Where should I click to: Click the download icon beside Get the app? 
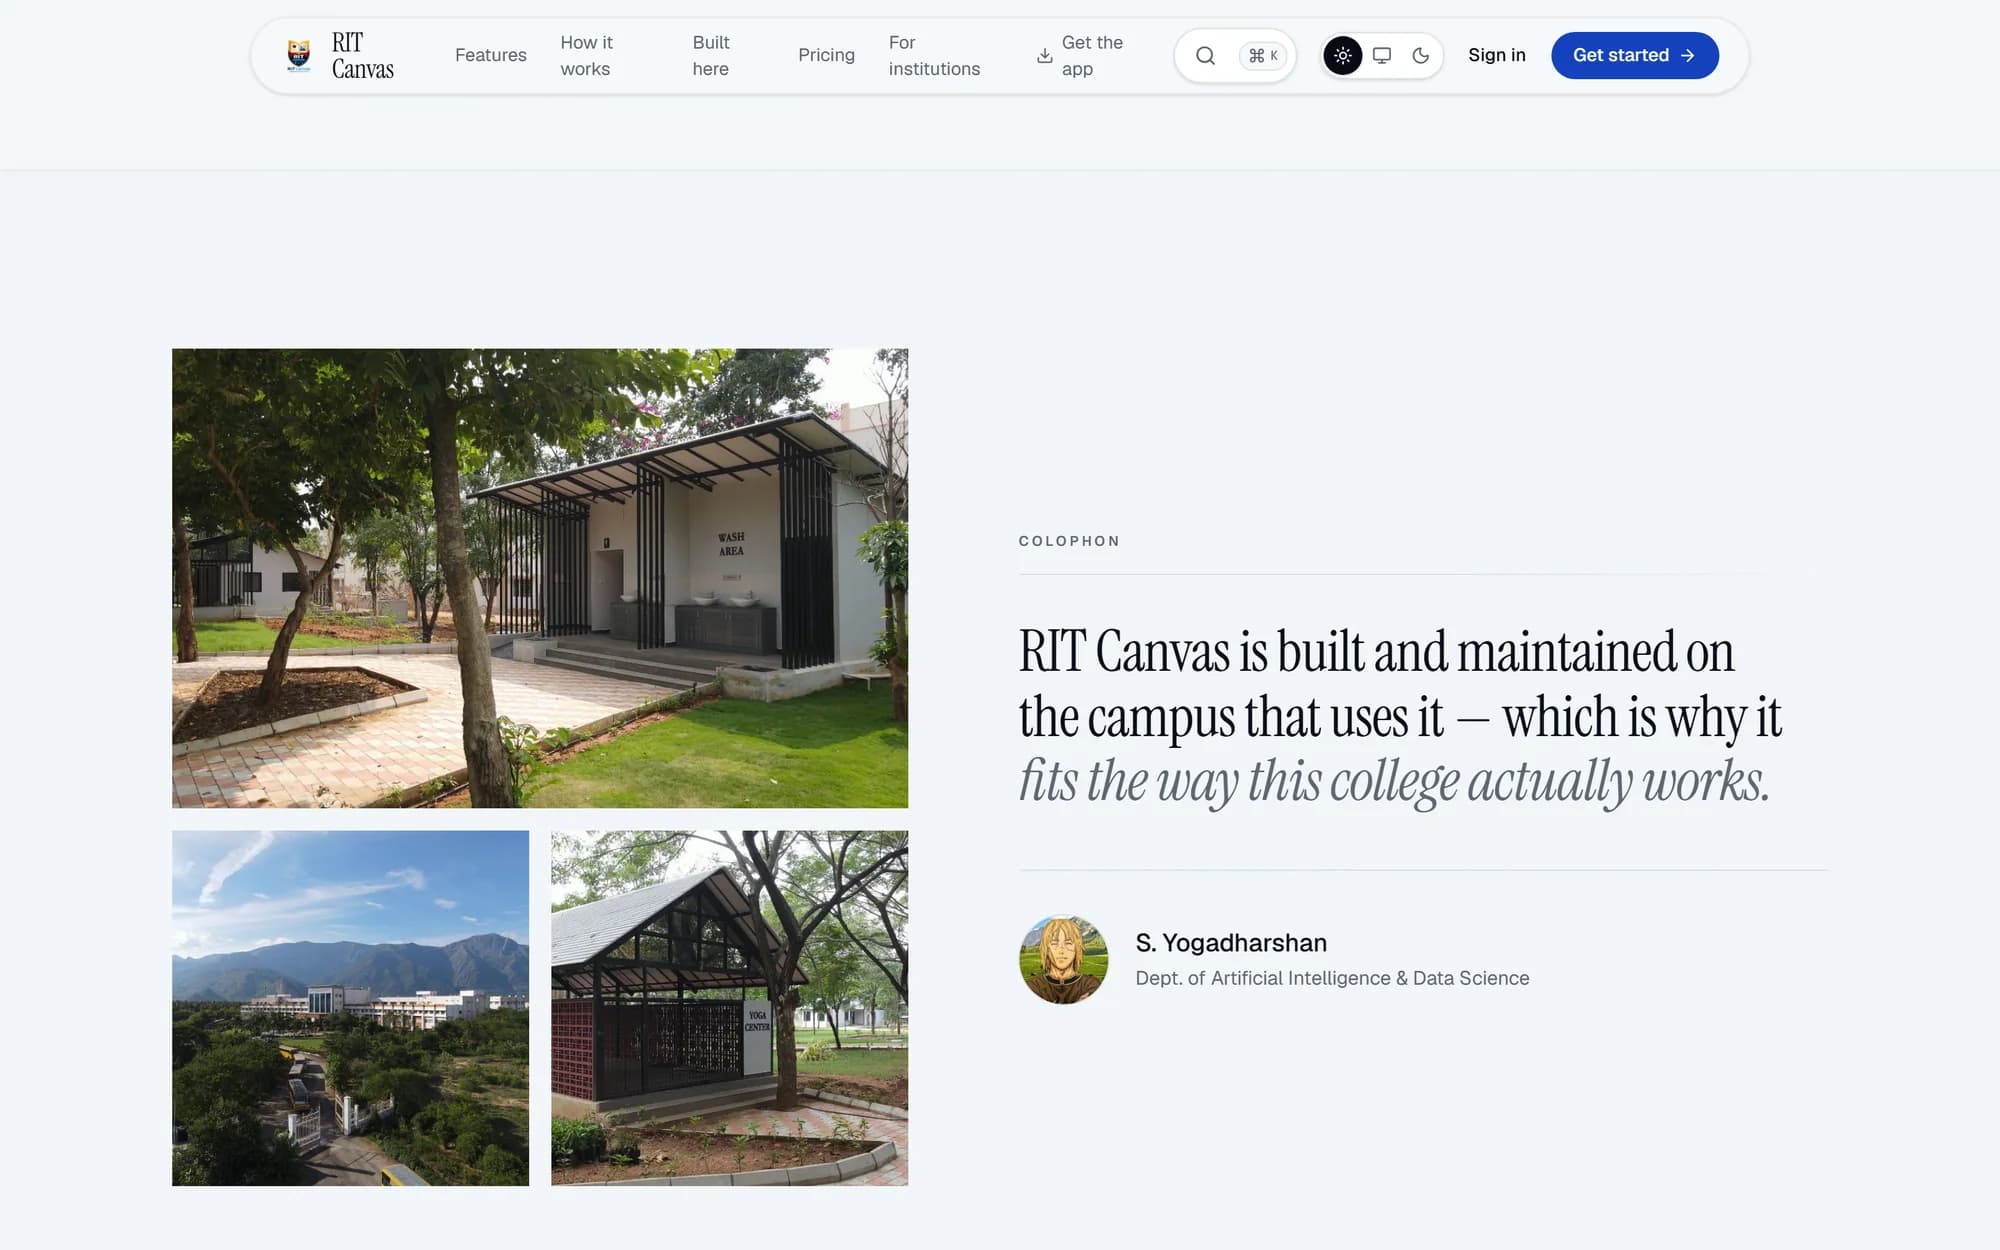pos(1044,56)
